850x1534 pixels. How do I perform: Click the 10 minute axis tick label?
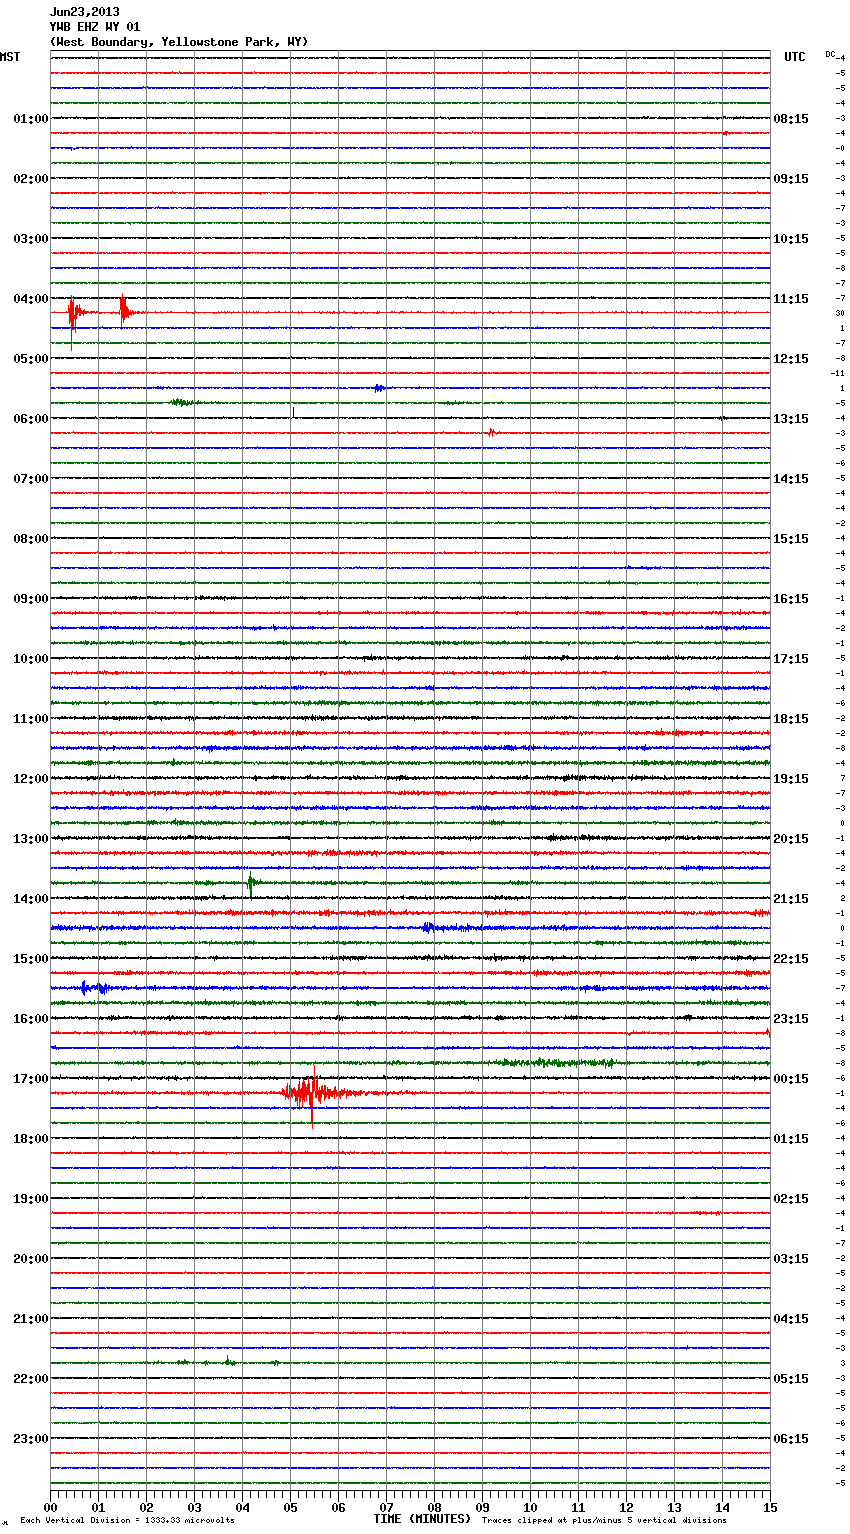530,1507
